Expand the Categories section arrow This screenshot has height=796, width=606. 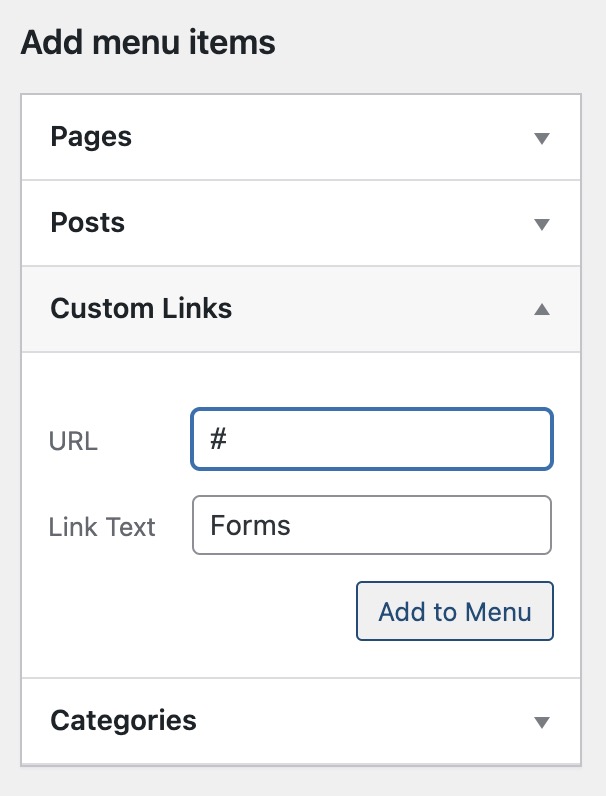(542, 721)
